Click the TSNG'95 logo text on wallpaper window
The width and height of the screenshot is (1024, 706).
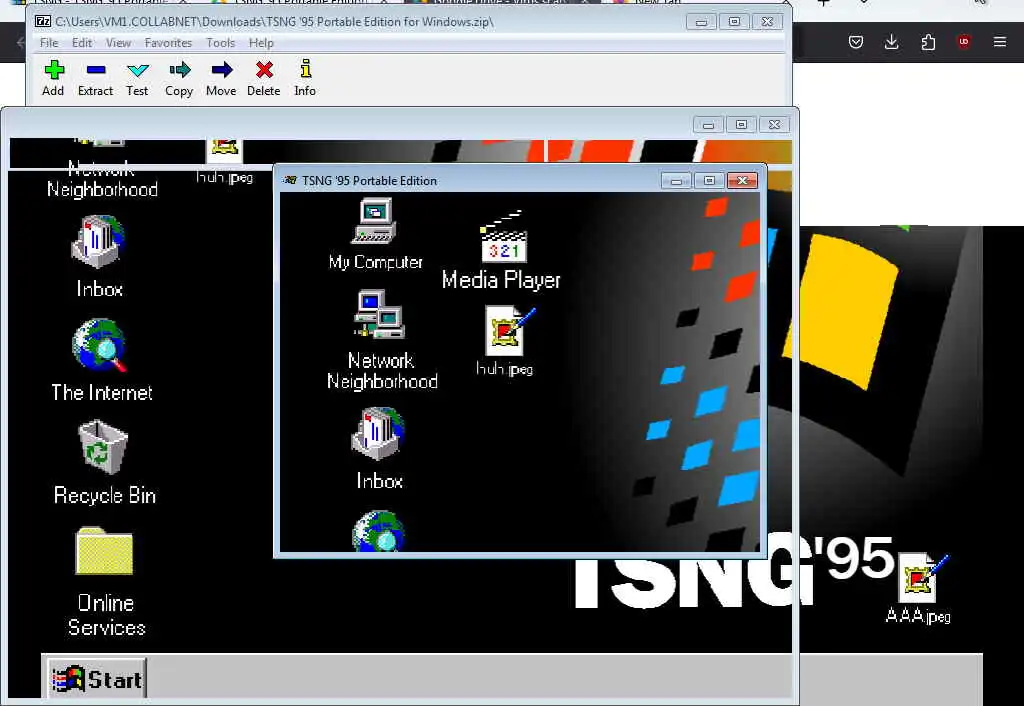click(x=733, y=571)
